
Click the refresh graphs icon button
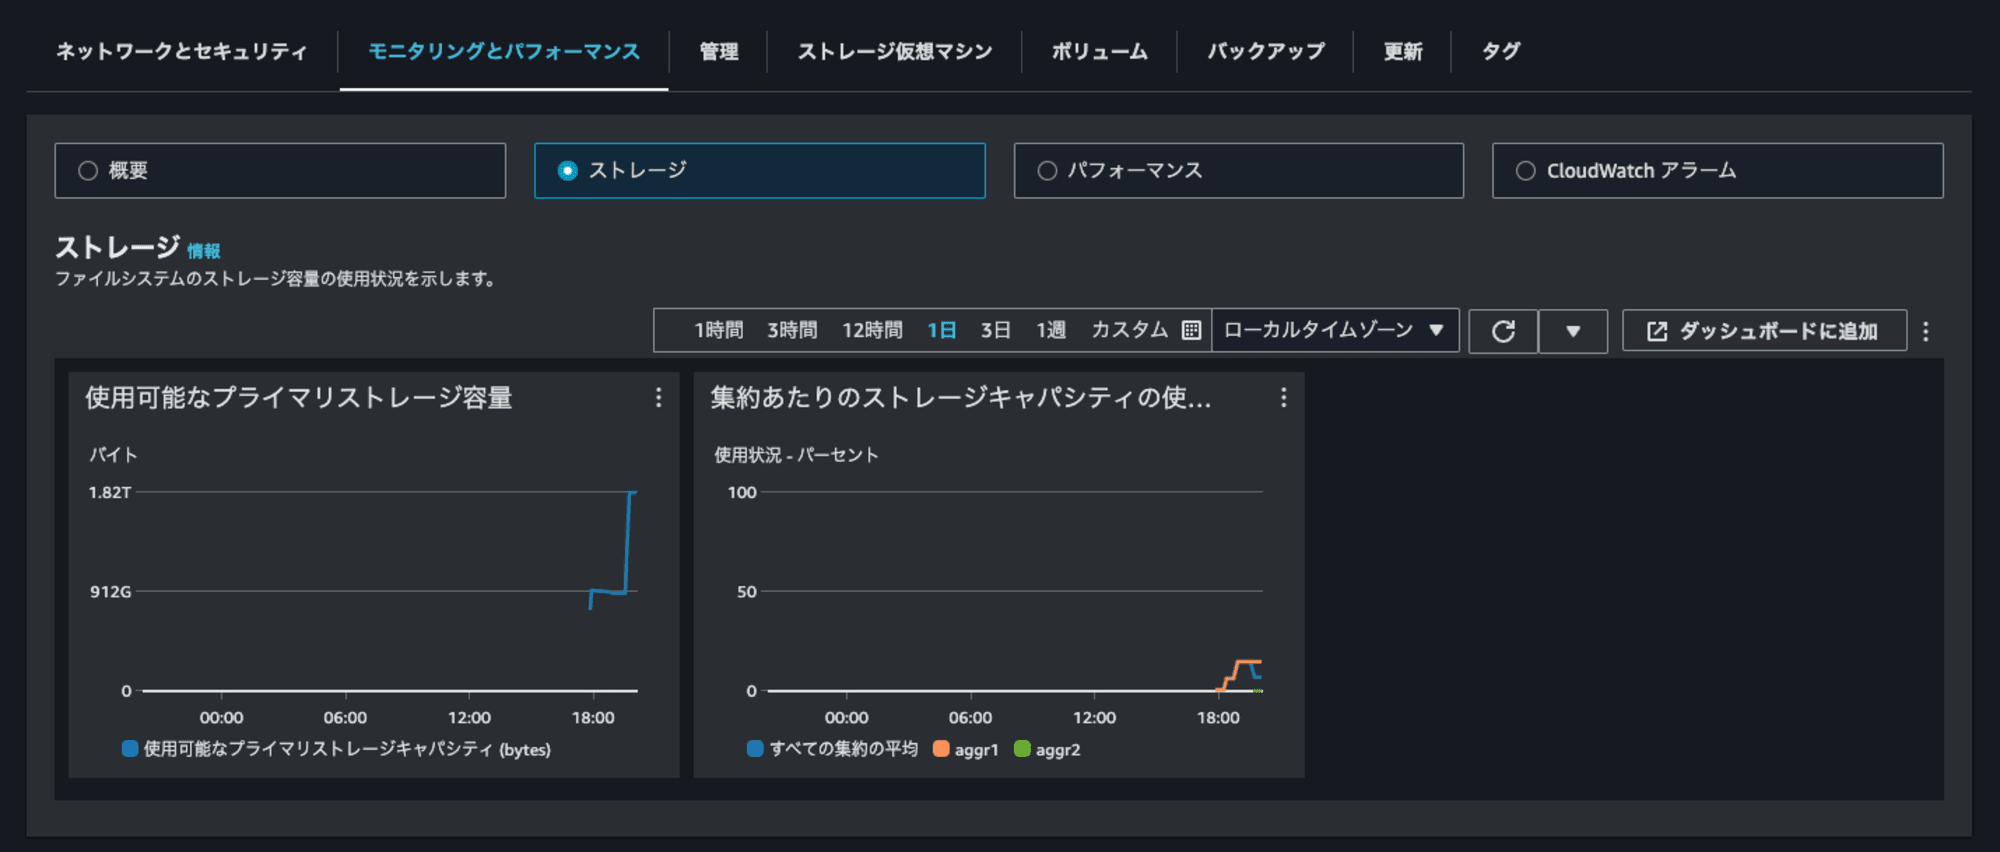(x=1503, y=331)
